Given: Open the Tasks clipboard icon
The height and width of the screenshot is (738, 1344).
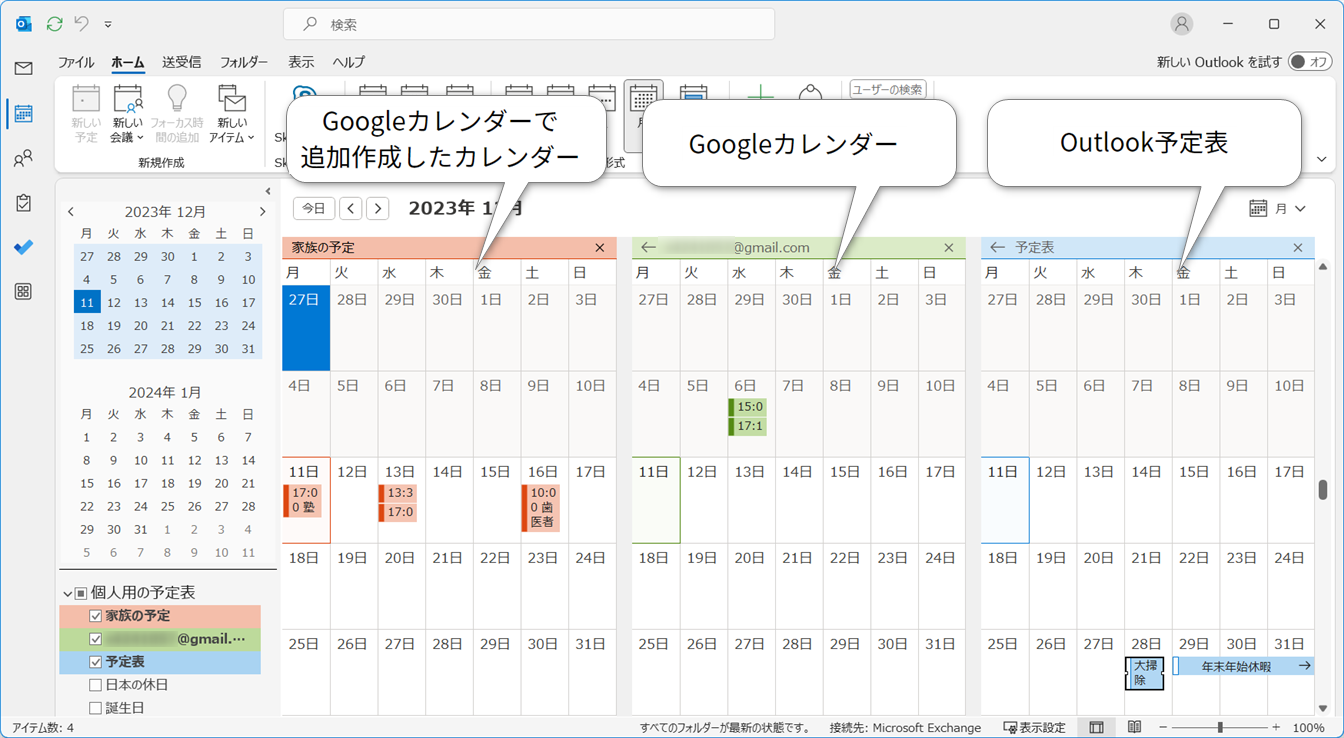Looking at the screenshot, I should (x=23, y=203).
